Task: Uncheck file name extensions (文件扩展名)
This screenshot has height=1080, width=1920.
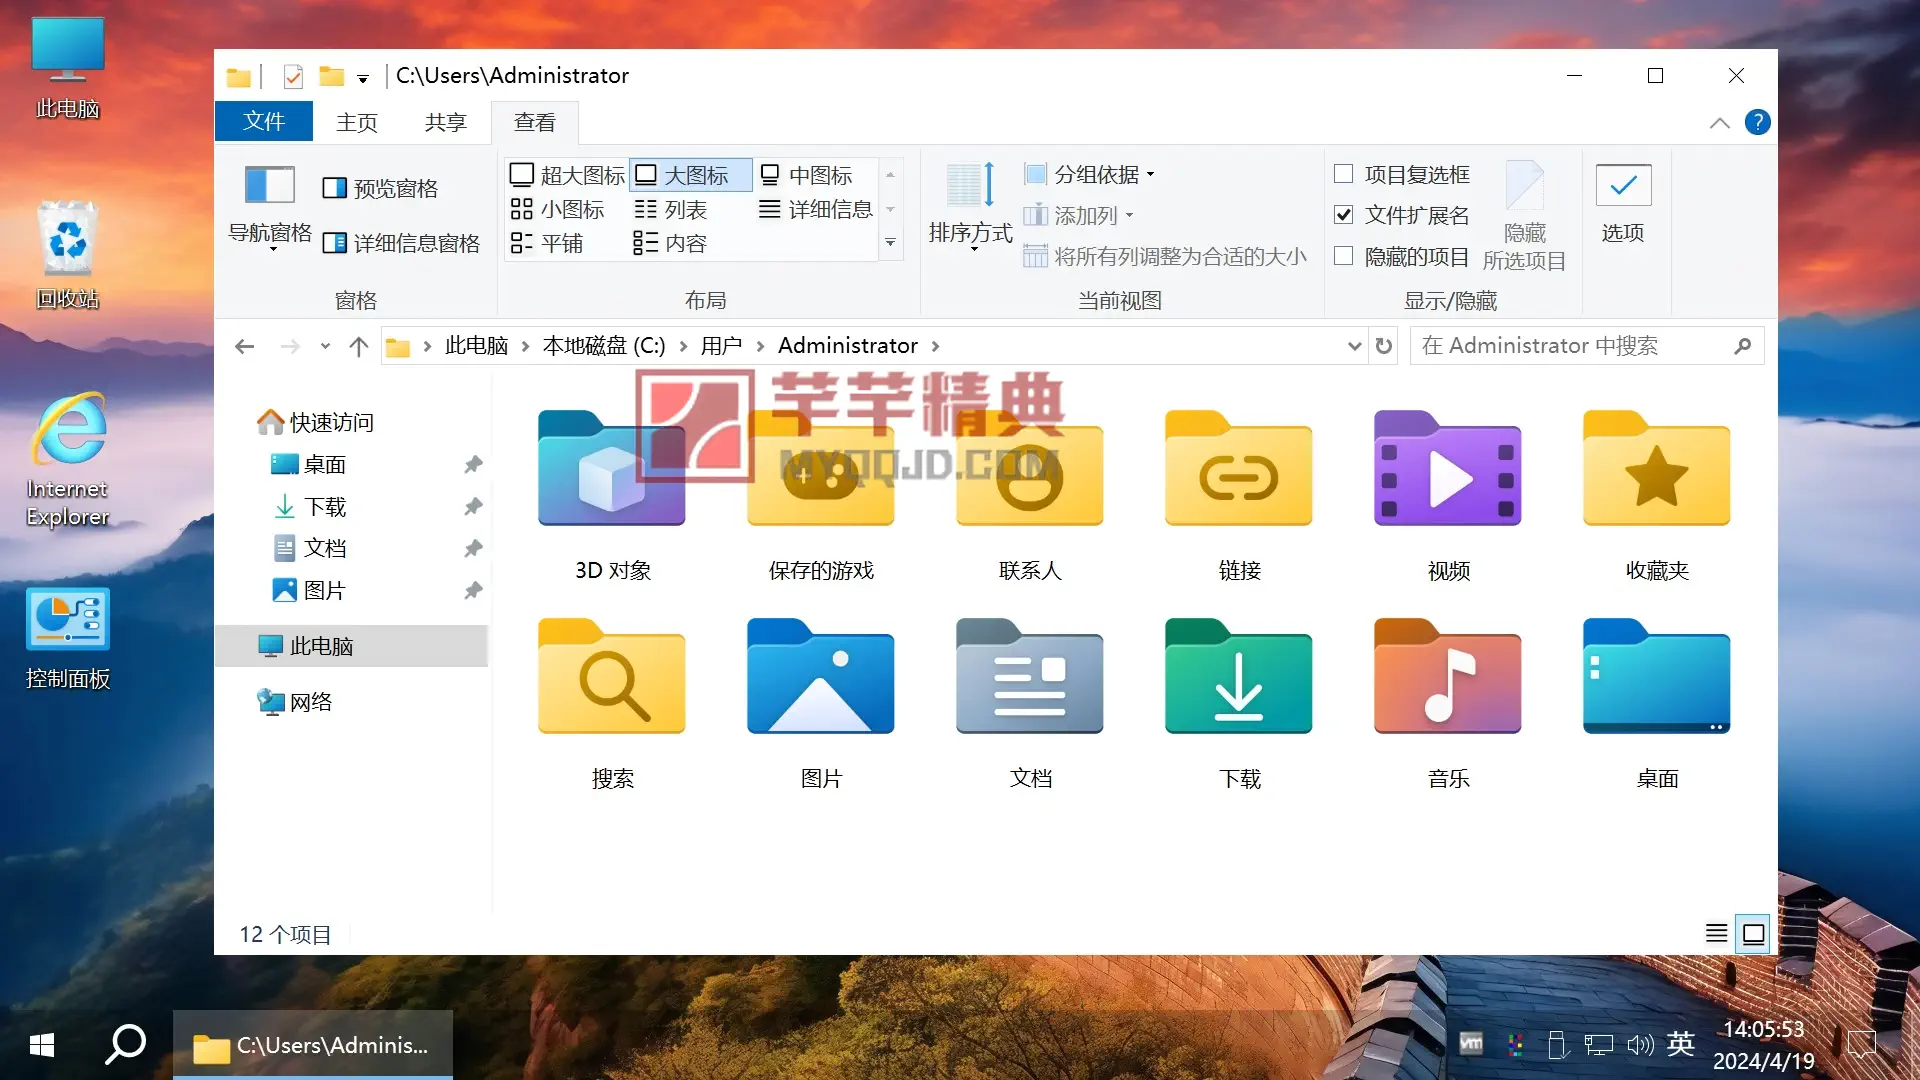Action: click(1344, 215)
